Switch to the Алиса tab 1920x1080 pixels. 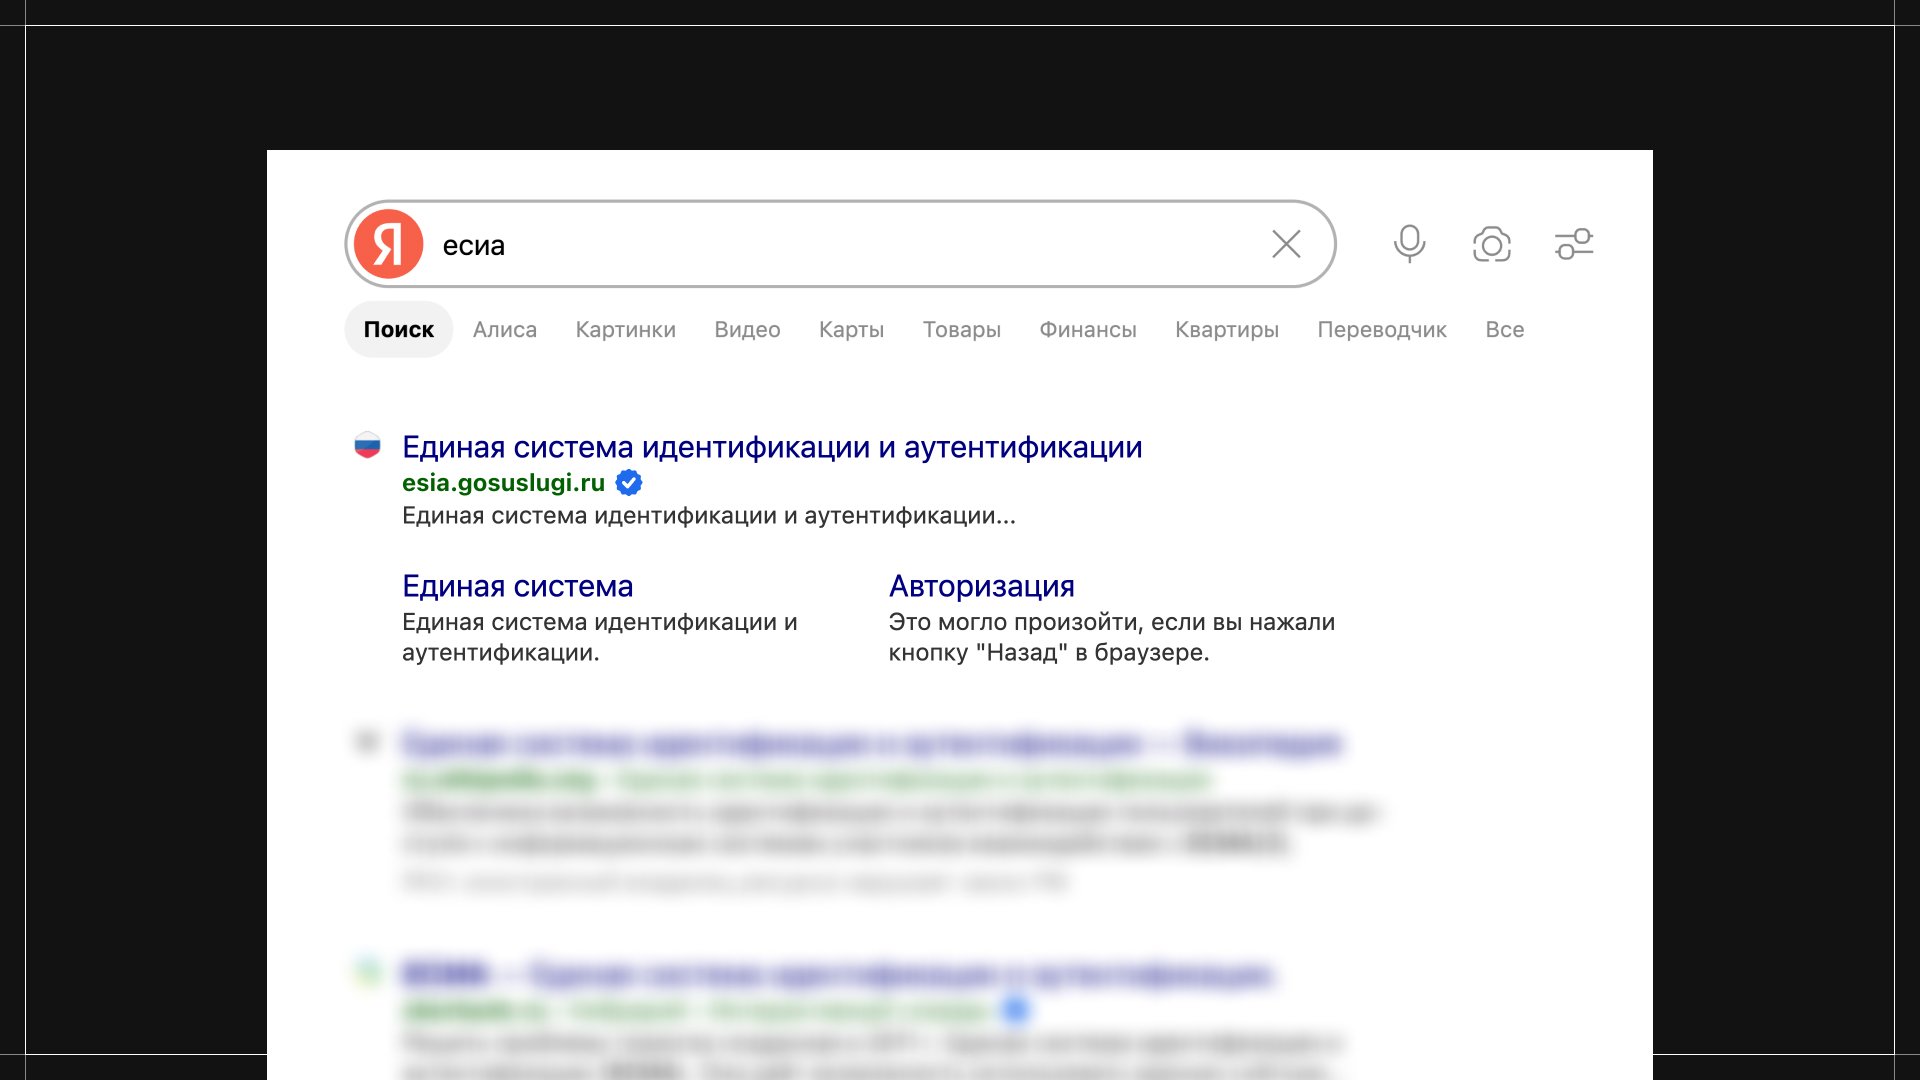tap(505, 329)
